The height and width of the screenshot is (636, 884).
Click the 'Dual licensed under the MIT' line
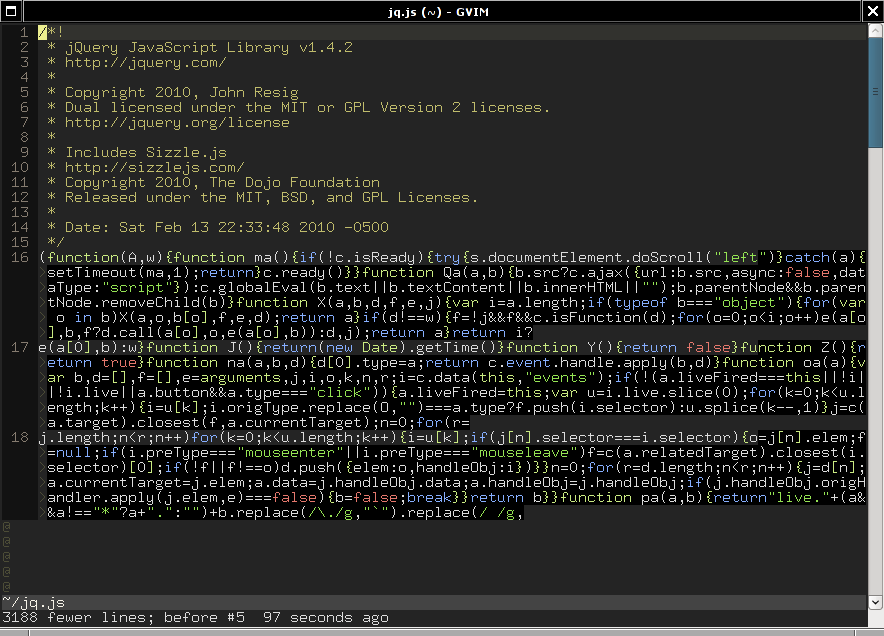click(x=307, y=108)
